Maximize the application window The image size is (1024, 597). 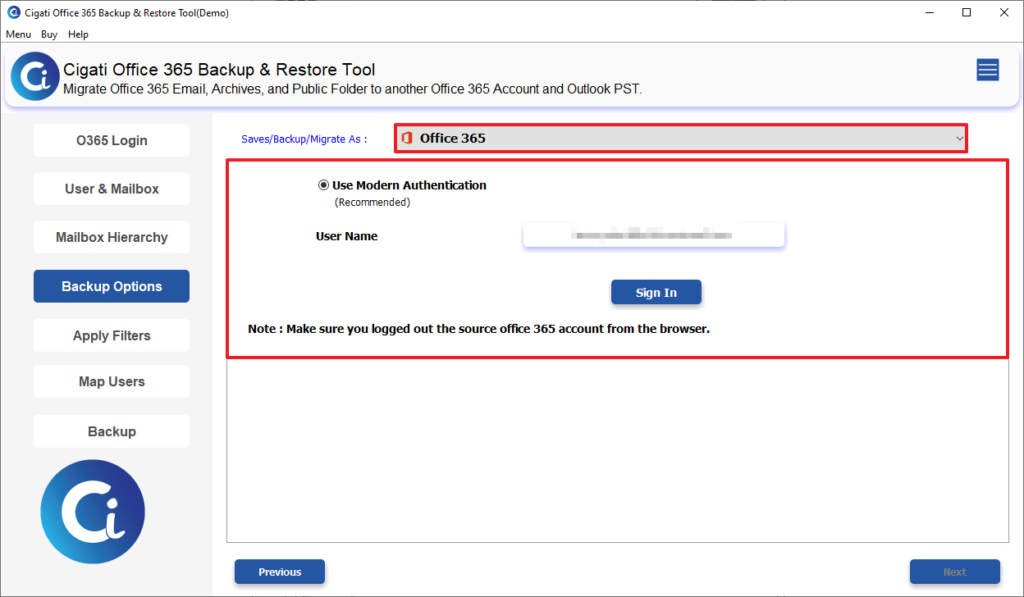coord(967,12)
